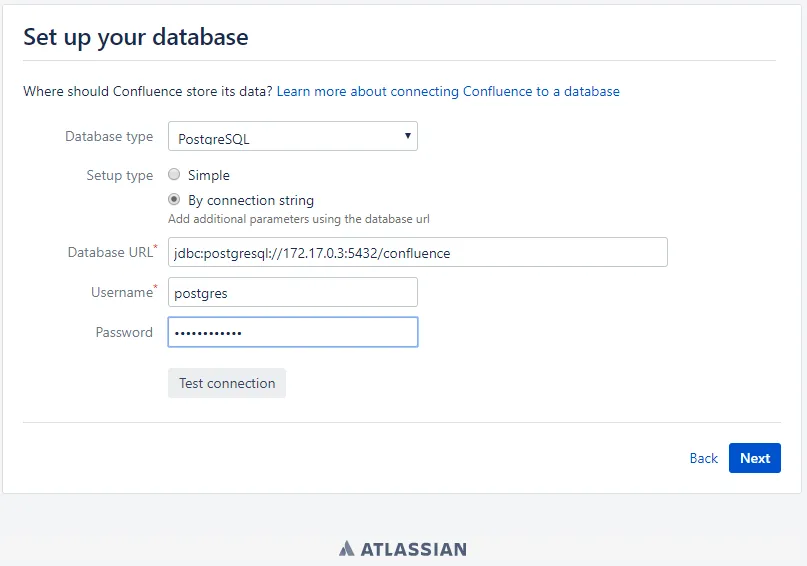Click the 'Setup type' label

(x=119, y=175)
